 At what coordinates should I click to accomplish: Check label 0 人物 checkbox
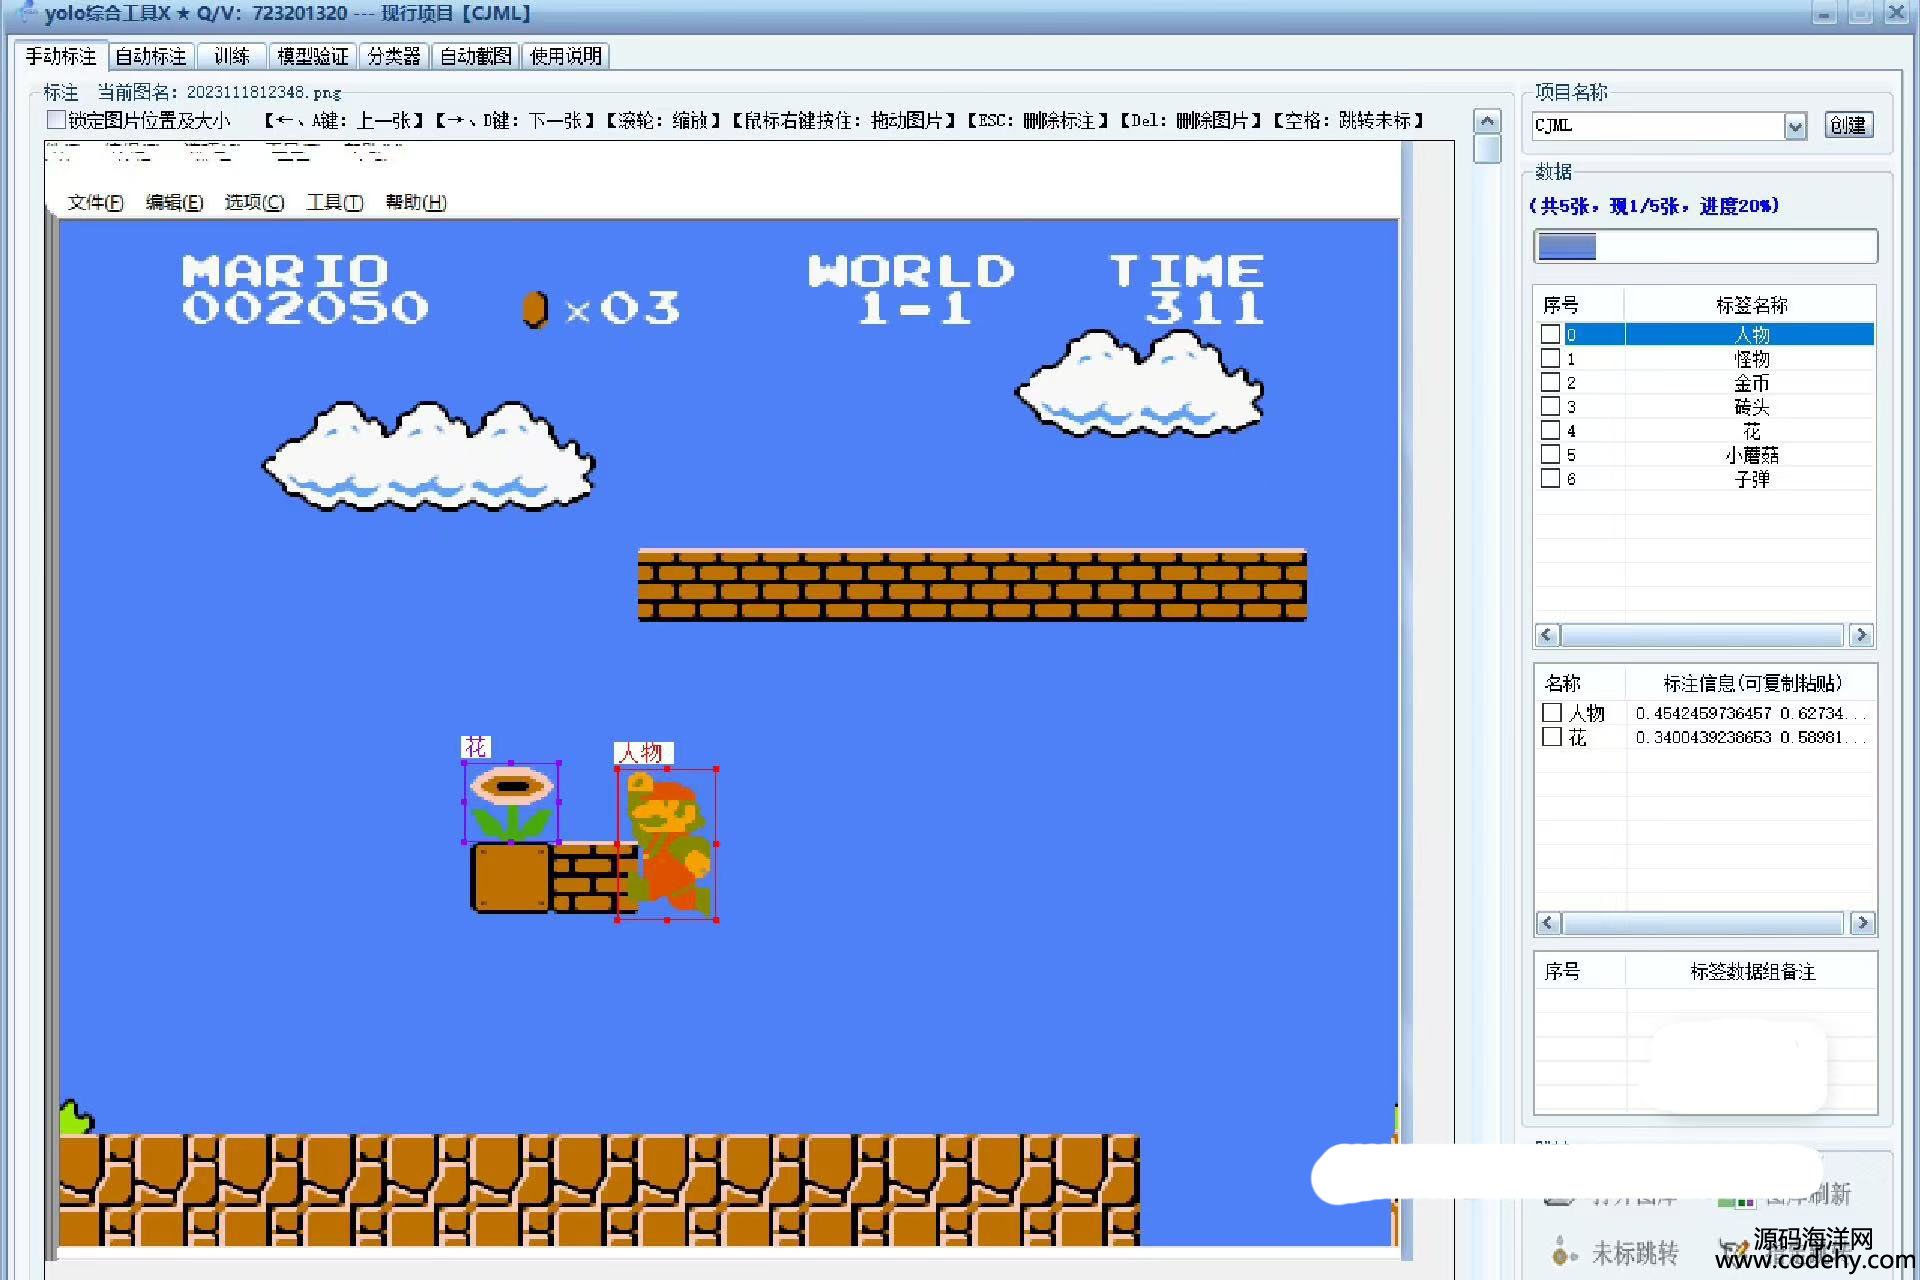pos(1550,334)
